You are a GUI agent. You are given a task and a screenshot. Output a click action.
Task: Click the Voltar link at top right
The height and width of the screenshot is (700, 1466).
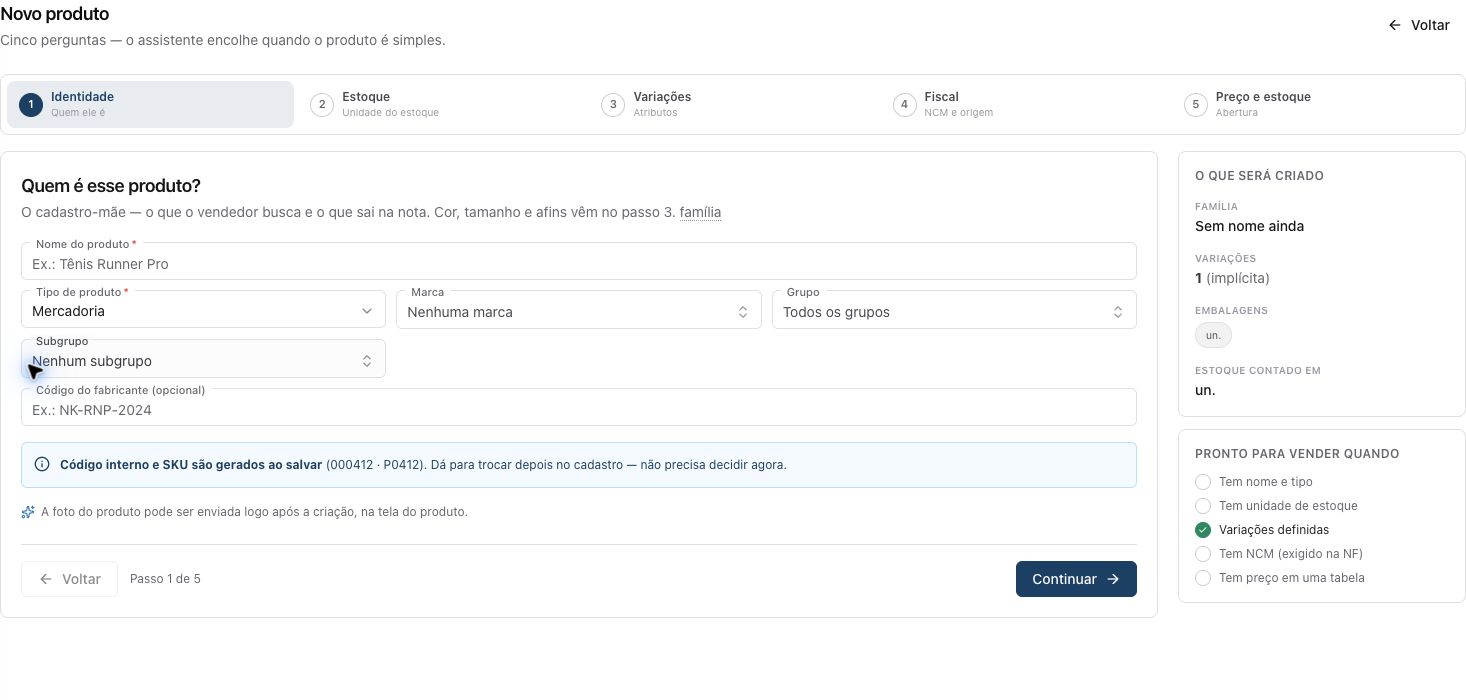click(1419, 25)
